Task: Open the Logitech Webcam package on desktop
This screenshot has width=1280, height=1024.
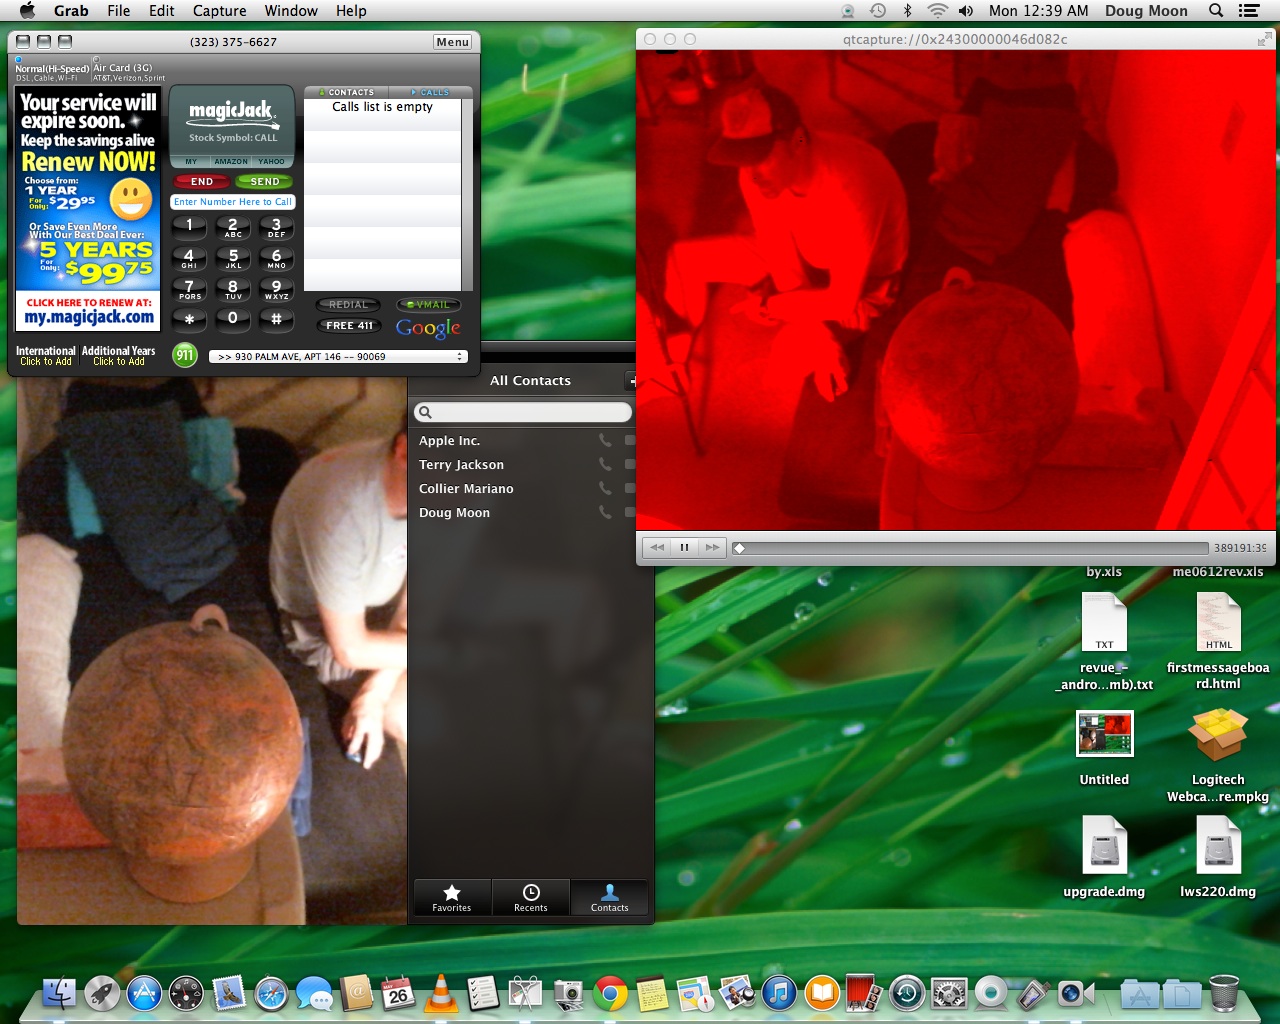Action: [x=1217, y=737]
